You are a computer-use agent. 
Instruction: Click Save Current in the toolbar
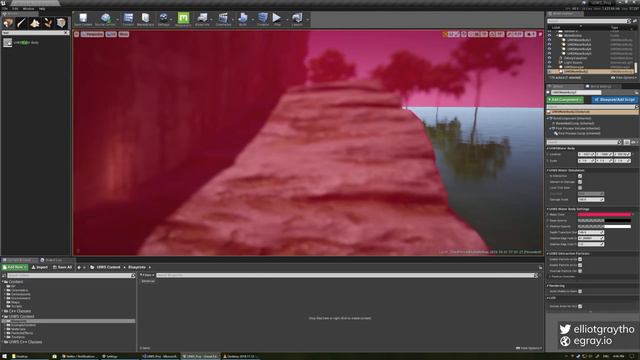83,19
